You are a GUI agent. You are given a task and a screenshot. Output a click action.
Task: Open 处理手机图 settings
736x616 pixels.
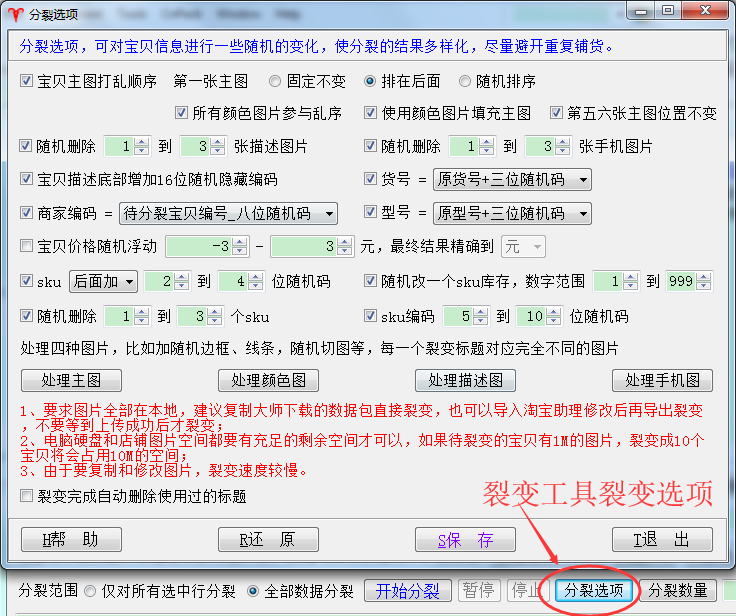[662, 380]
